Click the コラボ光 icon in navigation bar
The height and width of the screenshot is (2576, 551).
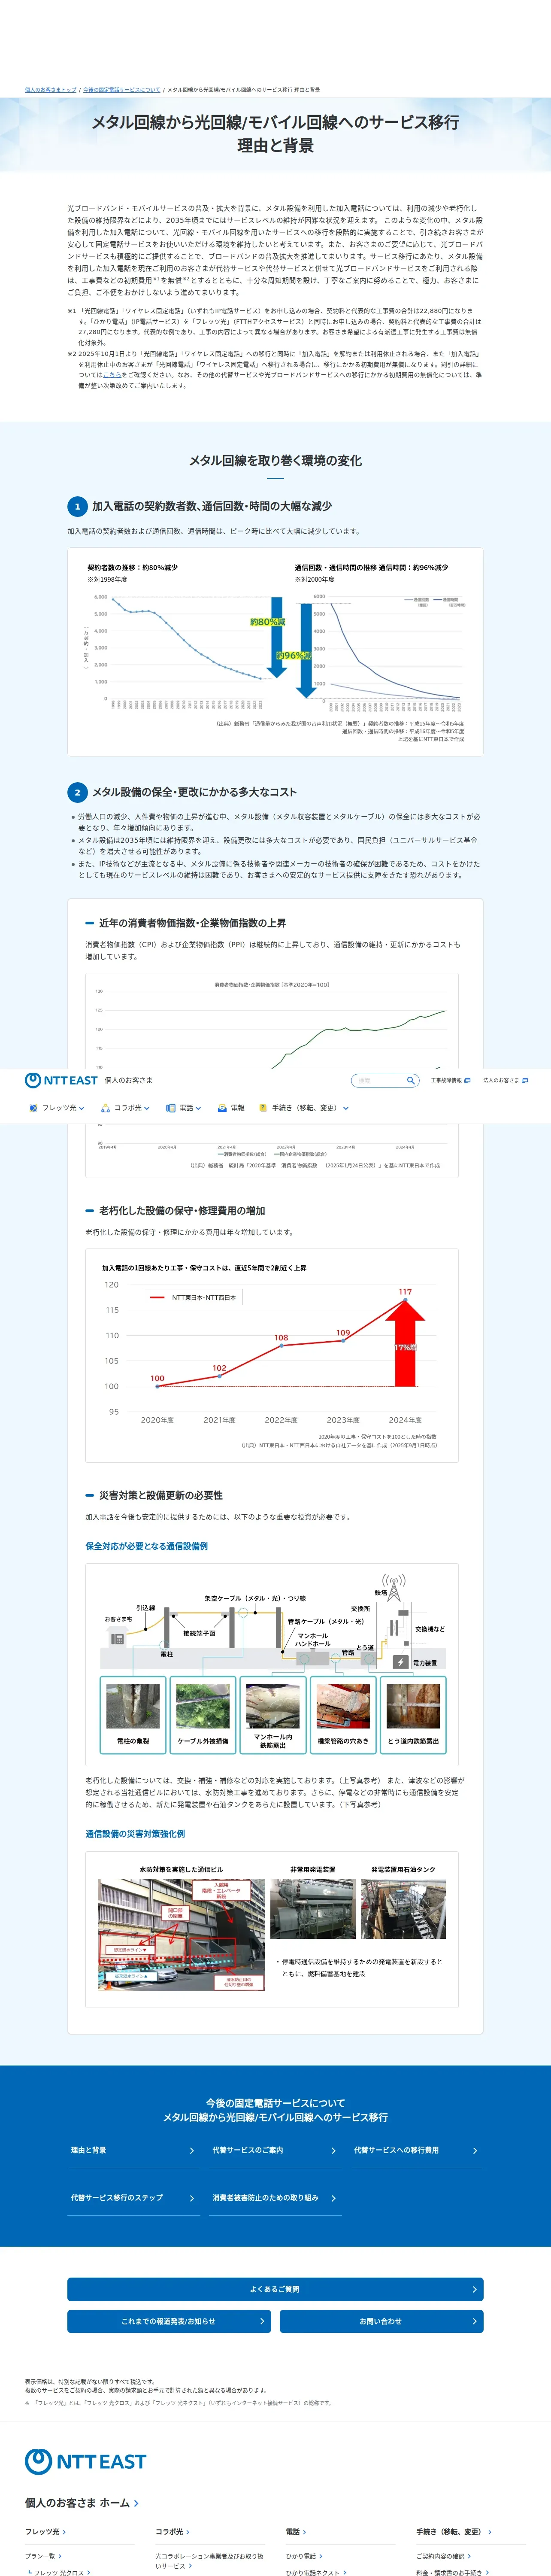(105, 1108)
